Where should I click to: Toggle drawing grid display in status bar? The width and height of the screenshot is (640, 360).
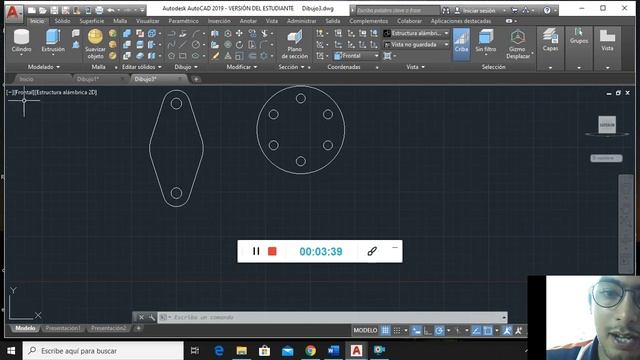click(x=385, y=330)
